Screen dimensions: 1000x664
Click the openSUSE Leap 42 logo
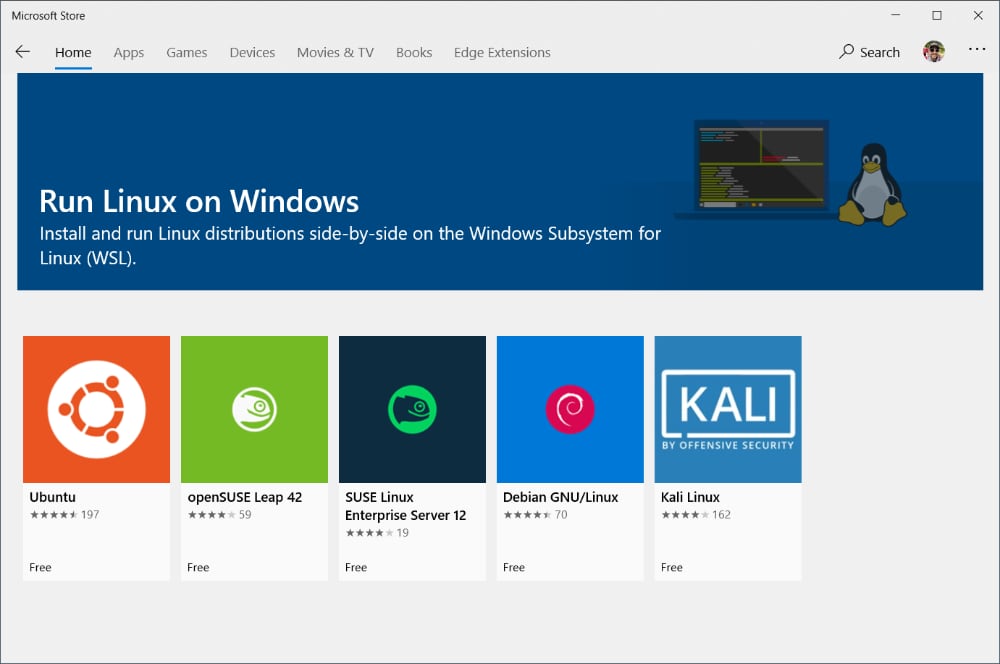tap(254, 409)
